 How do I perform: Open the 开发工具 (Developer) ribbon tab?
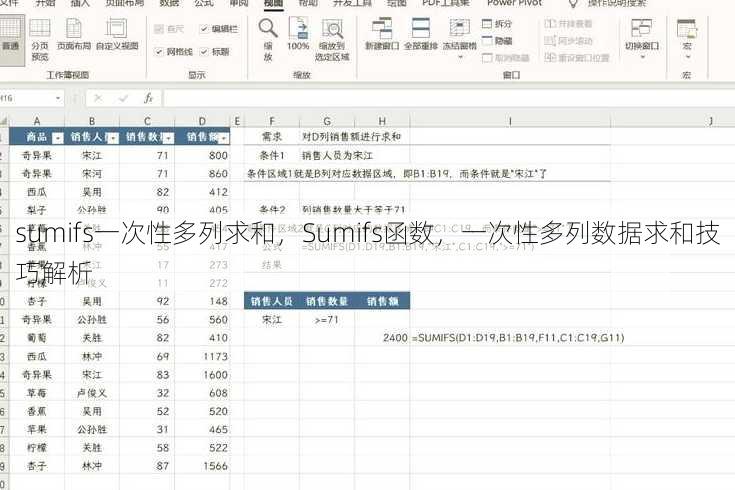350,3
